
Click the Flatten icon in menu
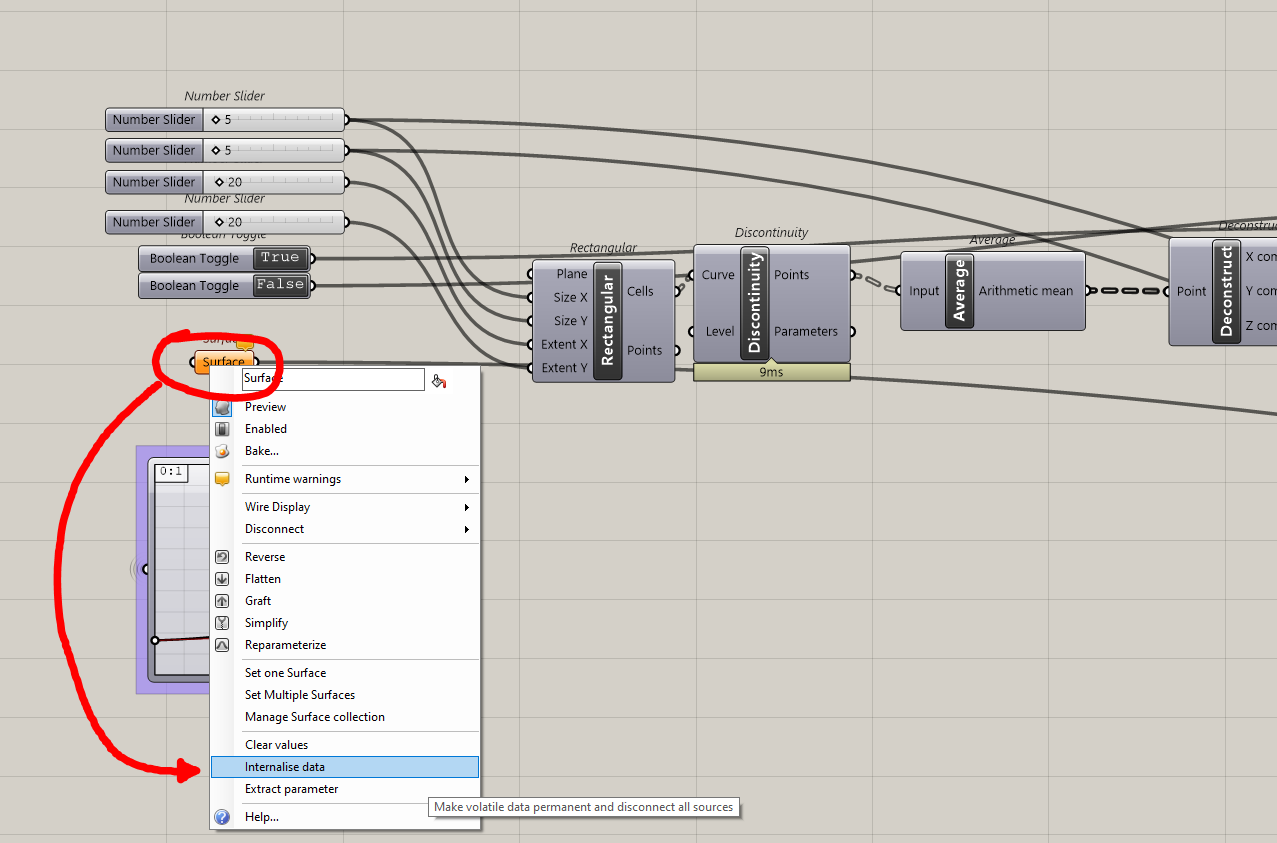coord(222,579)
